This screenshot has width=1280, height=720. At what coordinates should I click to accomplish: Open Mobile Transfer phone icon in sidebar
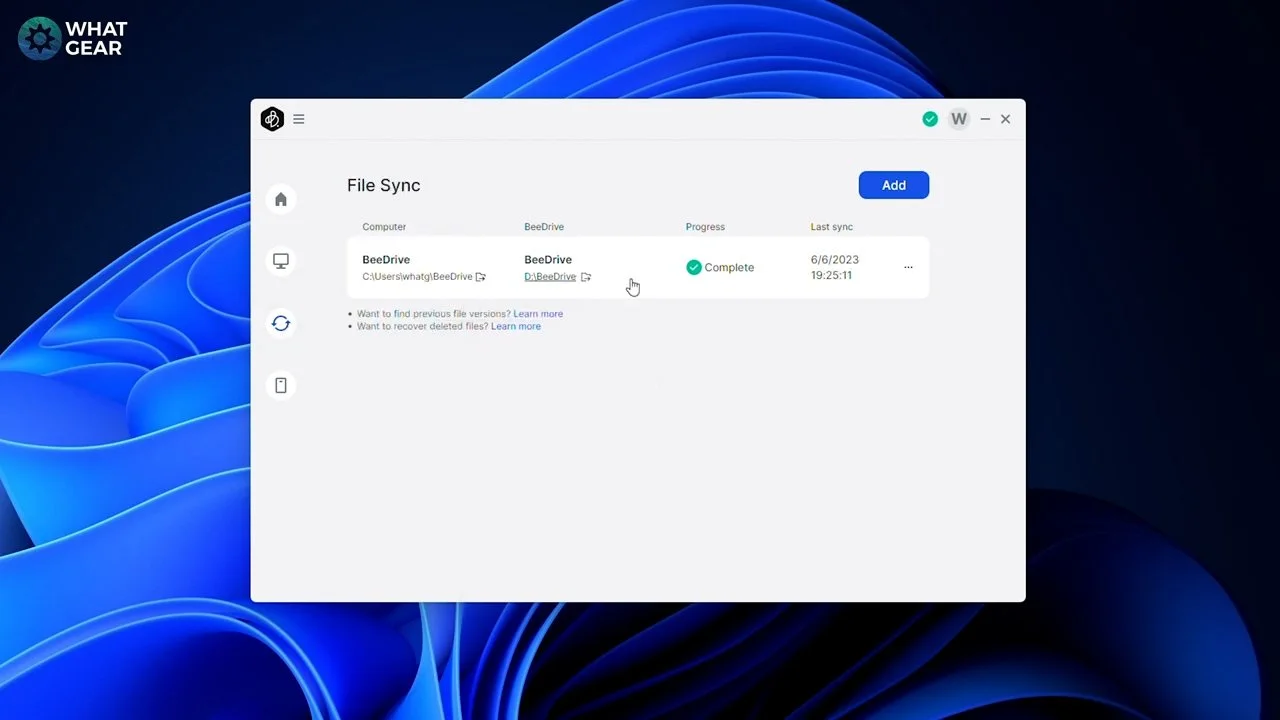pyautogui.click(x=281, y=385)
